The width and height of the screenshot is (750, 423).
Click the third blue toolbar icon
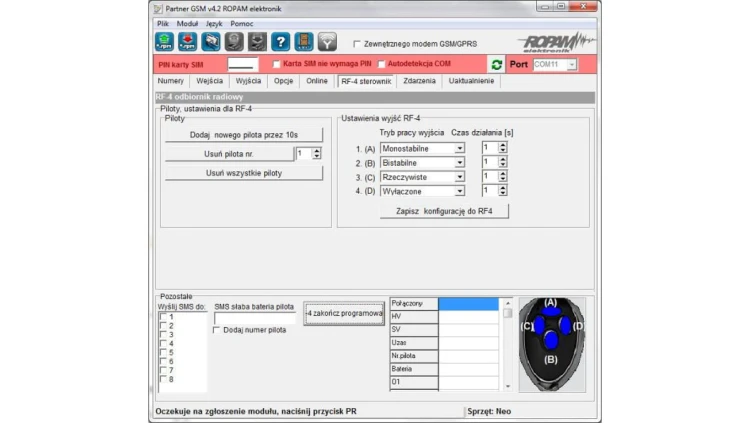pyautogui.click(x=210, y=42)
